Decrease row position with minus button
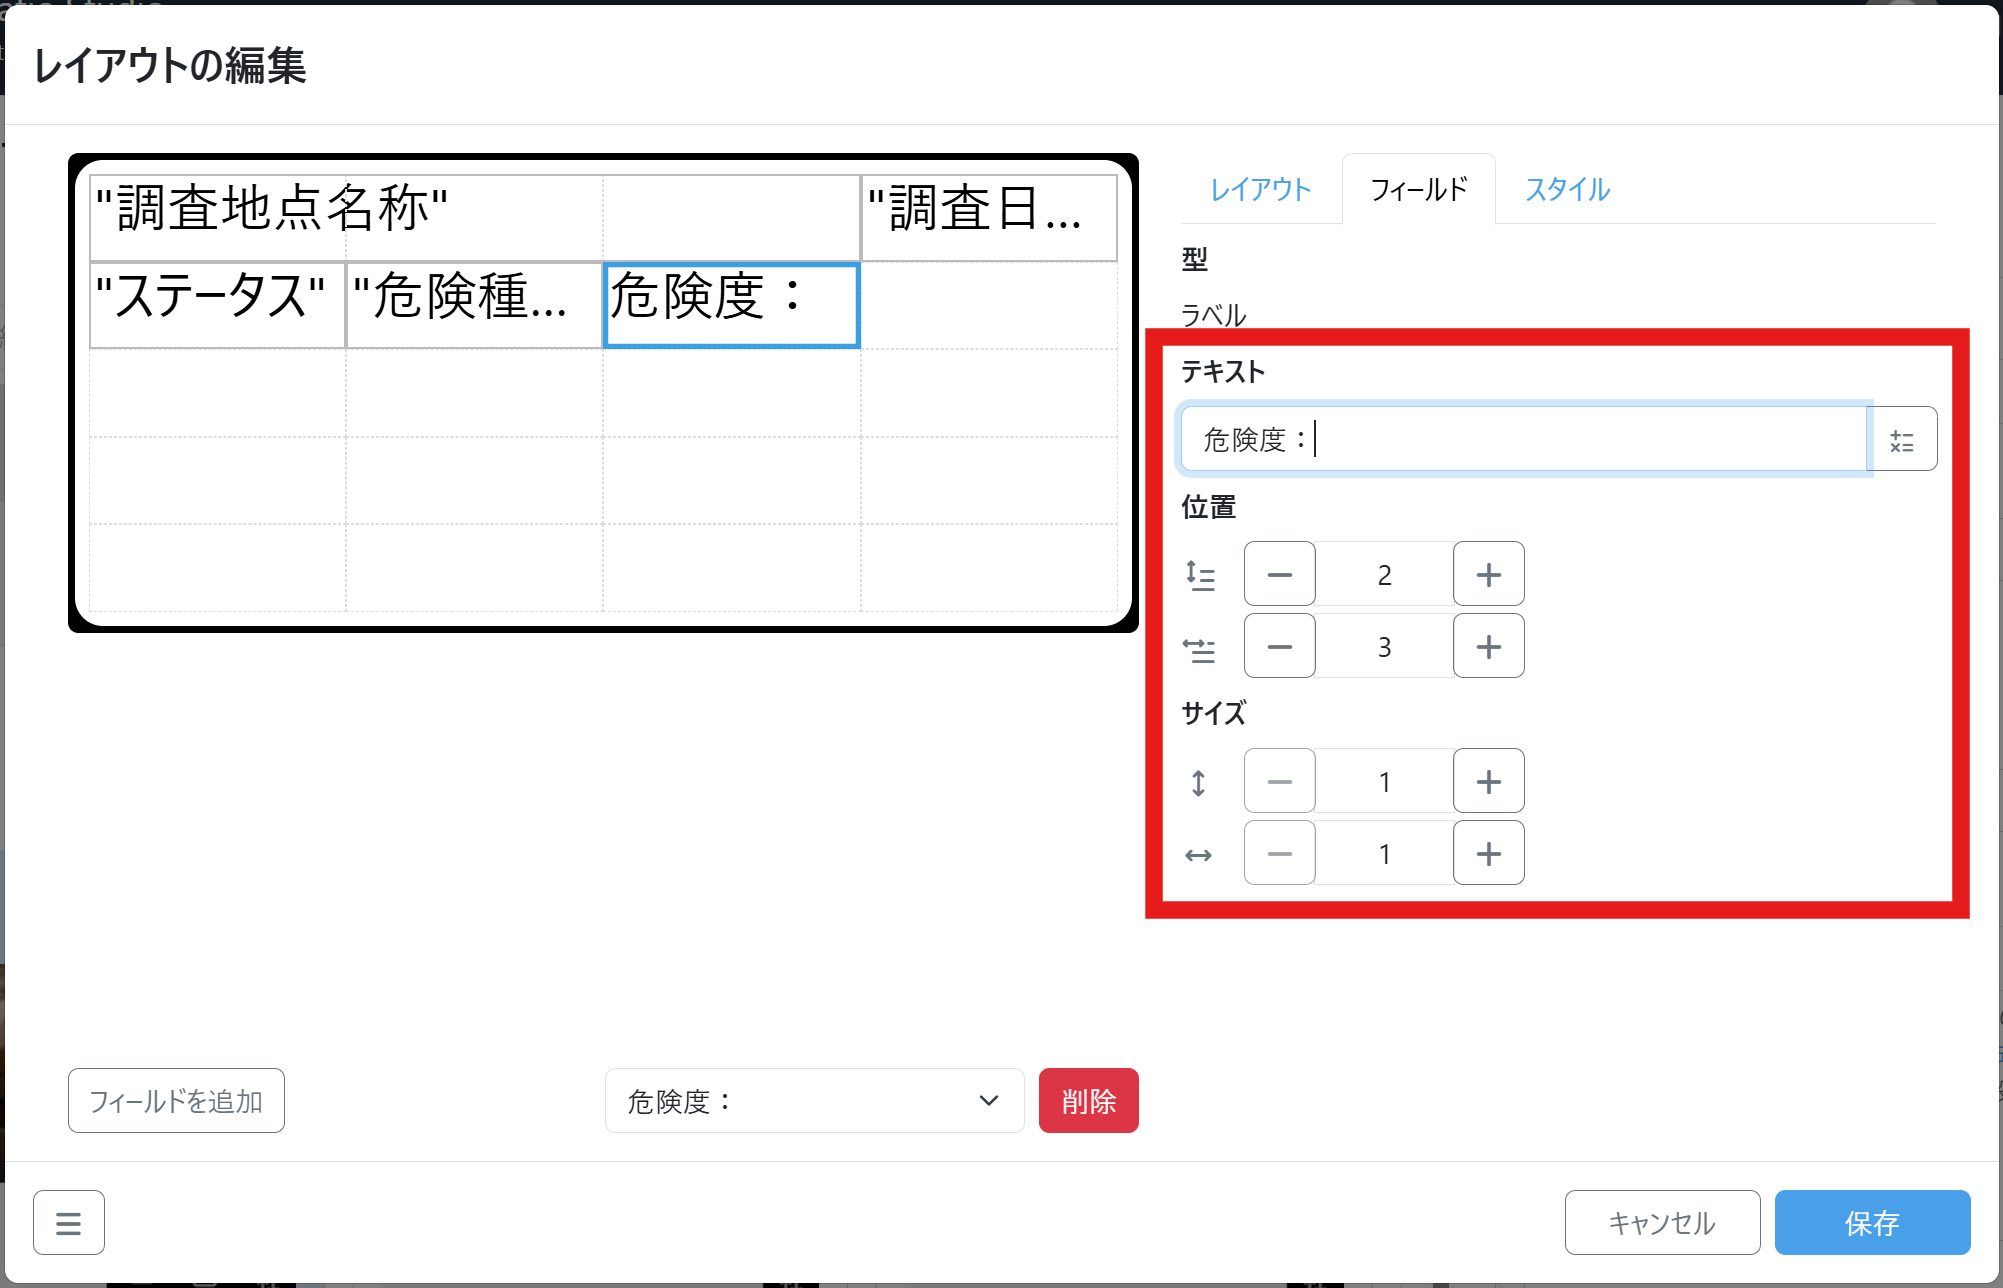The height and width of the screenshot is (1288, 2003). (x=1279, y=574)
